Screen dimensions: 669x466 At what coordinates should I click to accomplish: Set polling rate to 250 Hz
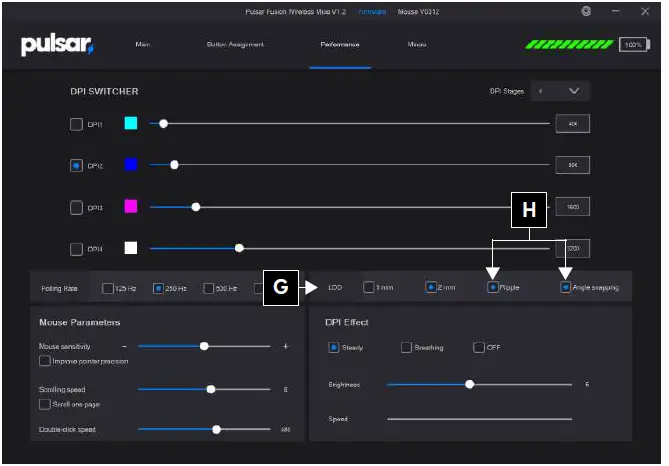pos(158,288)
